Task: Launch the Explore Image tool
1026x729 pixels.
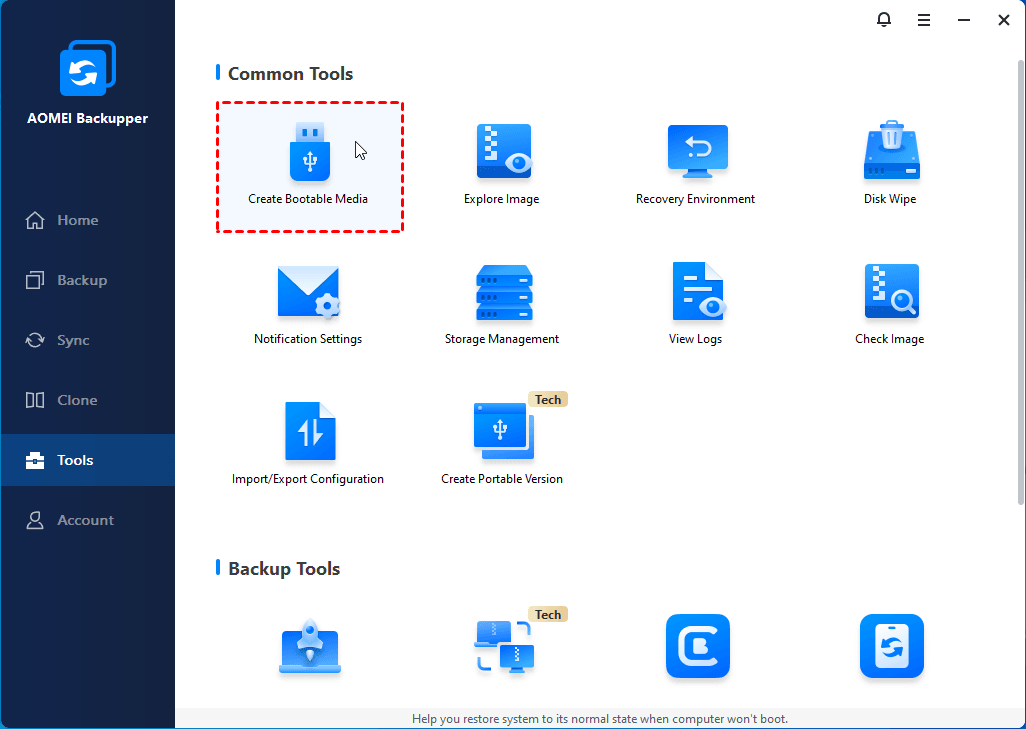Action: tap(502, 153)
